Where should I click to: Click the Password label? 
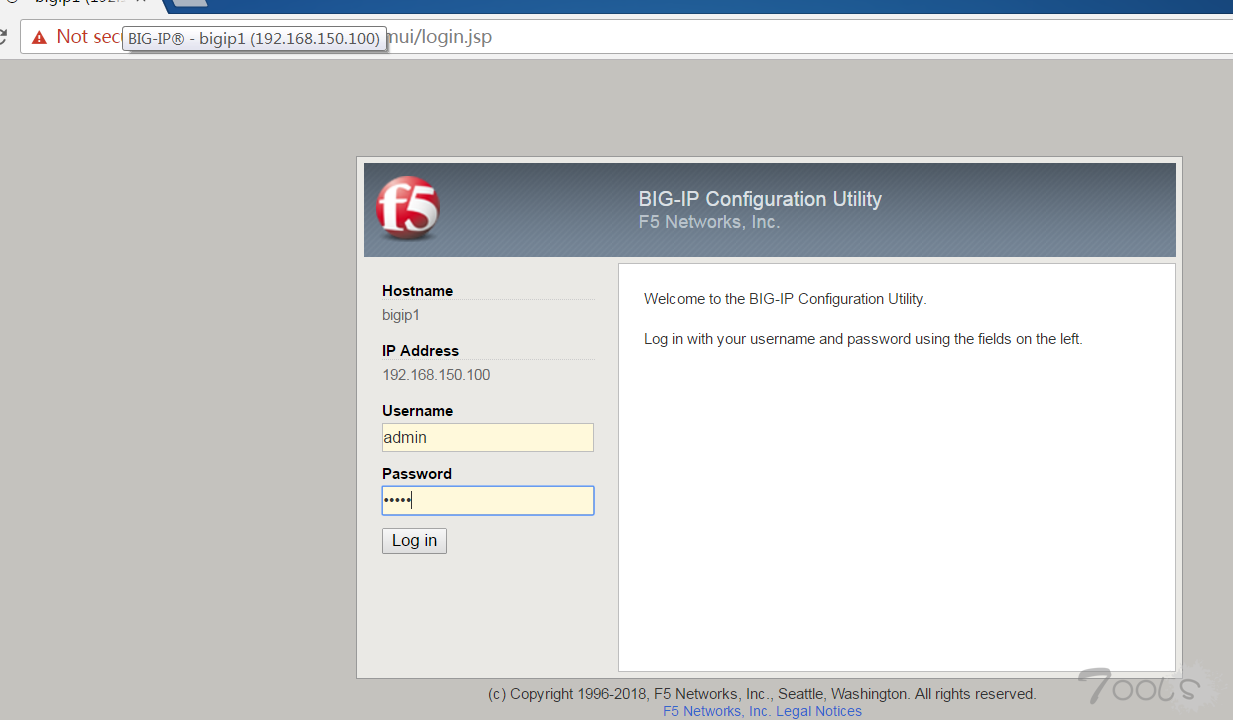click(417, 474)
